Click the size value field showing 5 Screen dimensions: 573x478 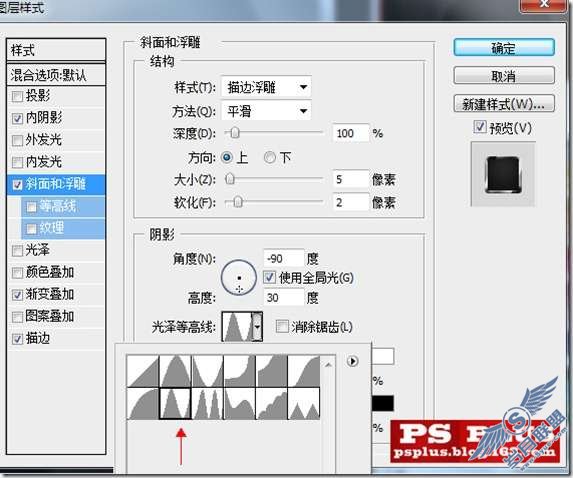coord(351,179)
